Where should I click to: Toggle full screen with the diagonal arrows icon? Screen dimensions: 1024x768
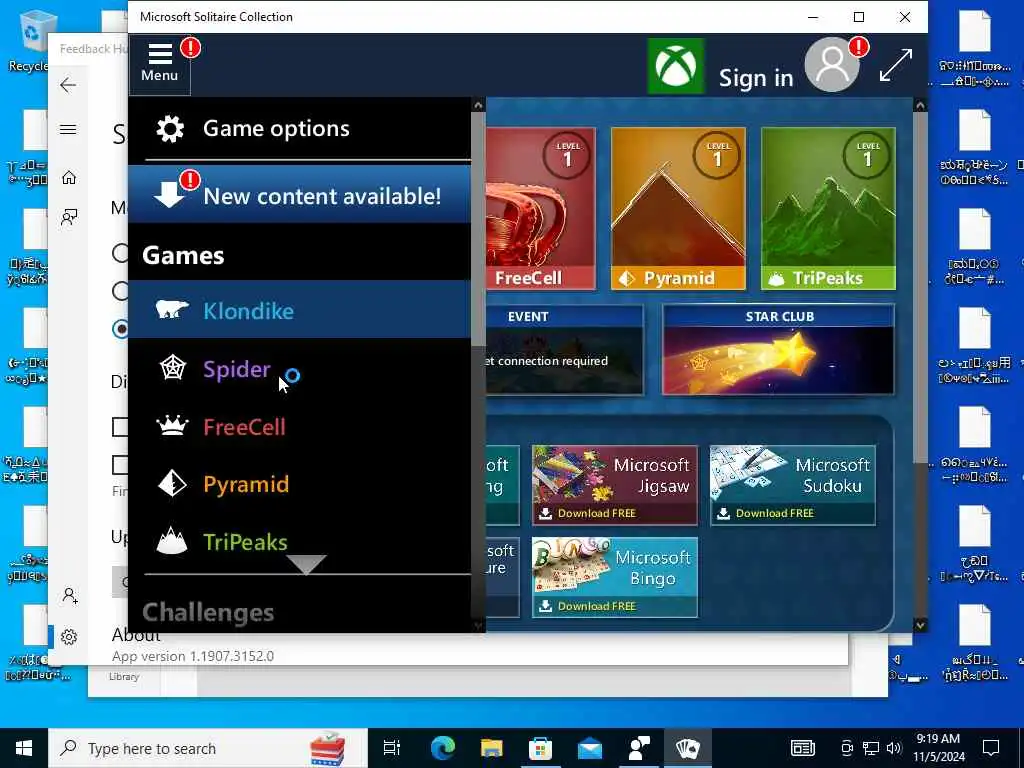(x=895, y=65)
